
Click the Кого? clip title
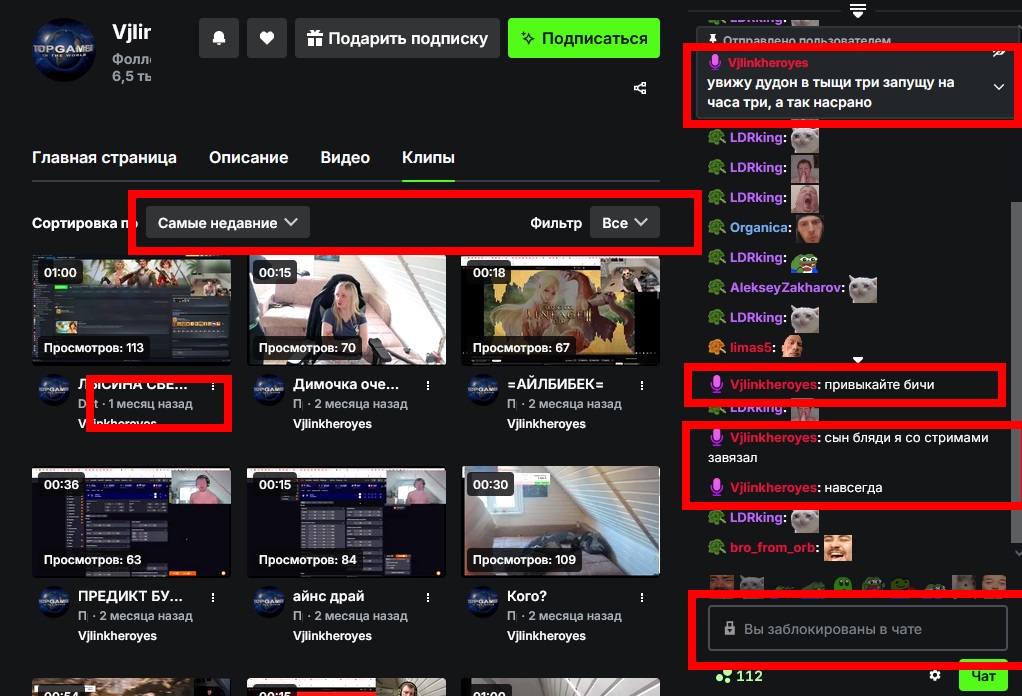pos(527,596)
